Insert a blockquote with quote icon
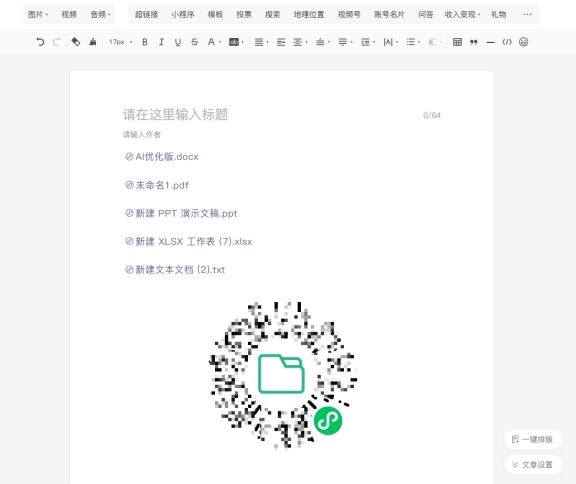 474,42
